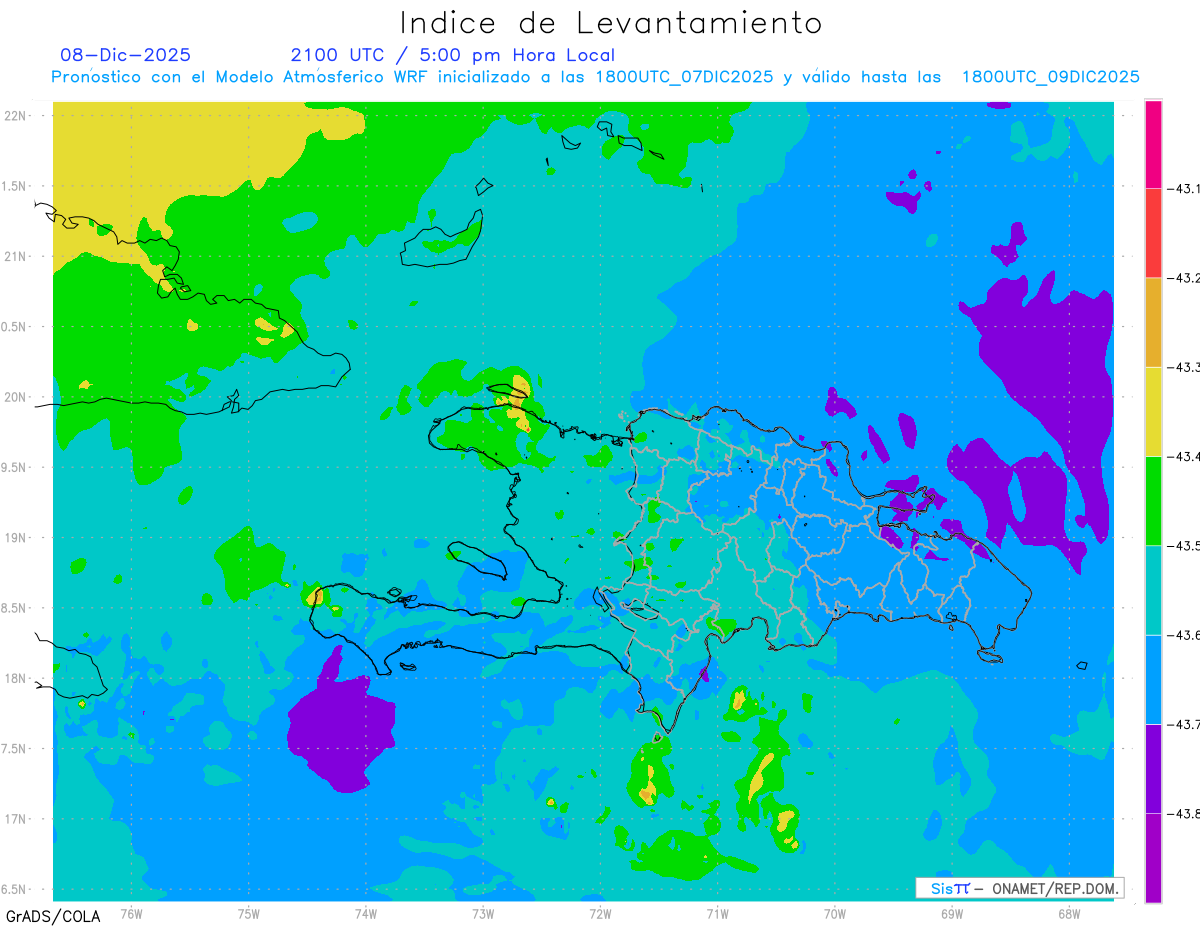Click the legend value "-43.5"

[1184, 546]
